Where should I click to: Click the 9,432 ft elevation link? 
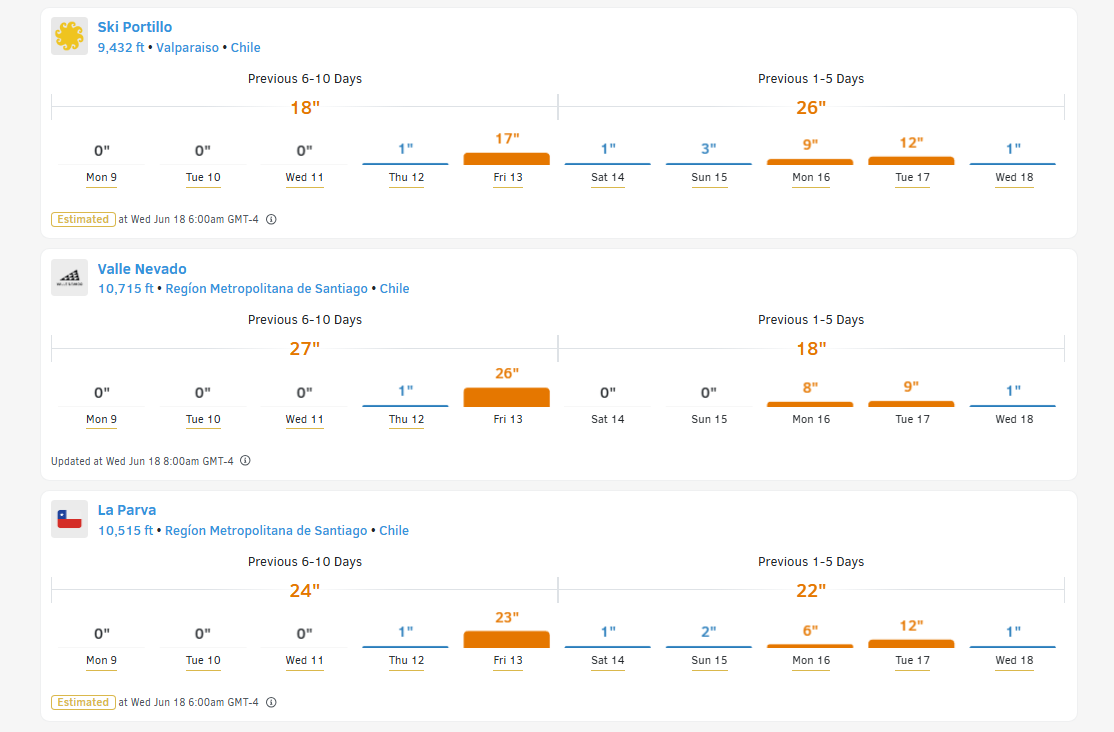pos(121,48)
